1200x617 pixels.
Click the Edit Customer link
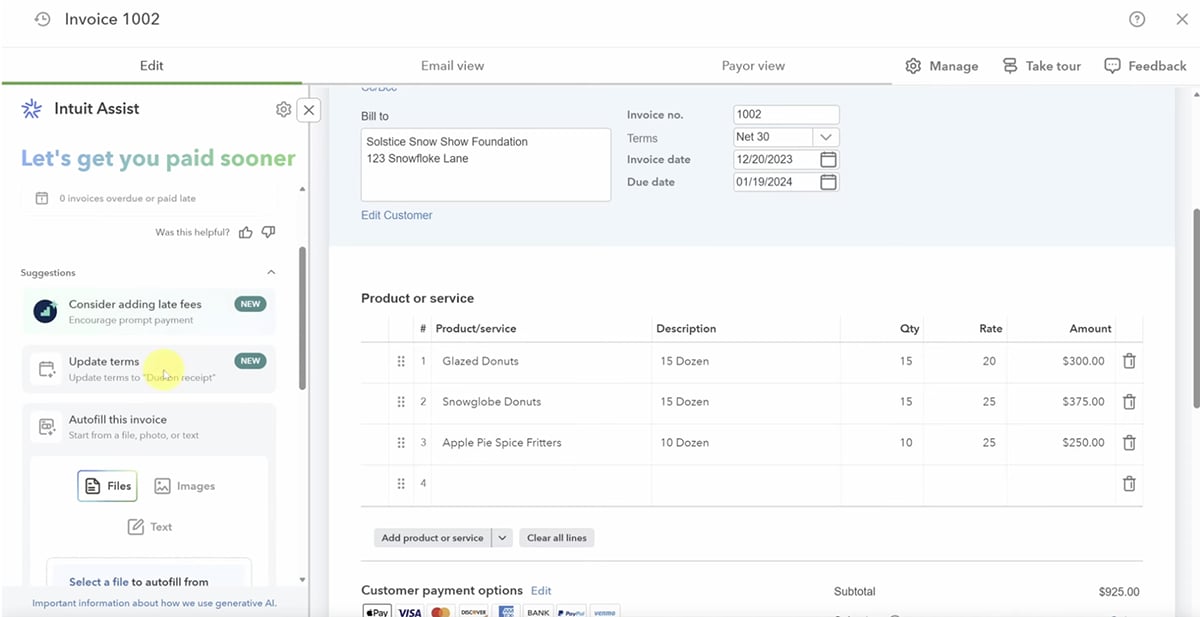click(x=396, y=214)
